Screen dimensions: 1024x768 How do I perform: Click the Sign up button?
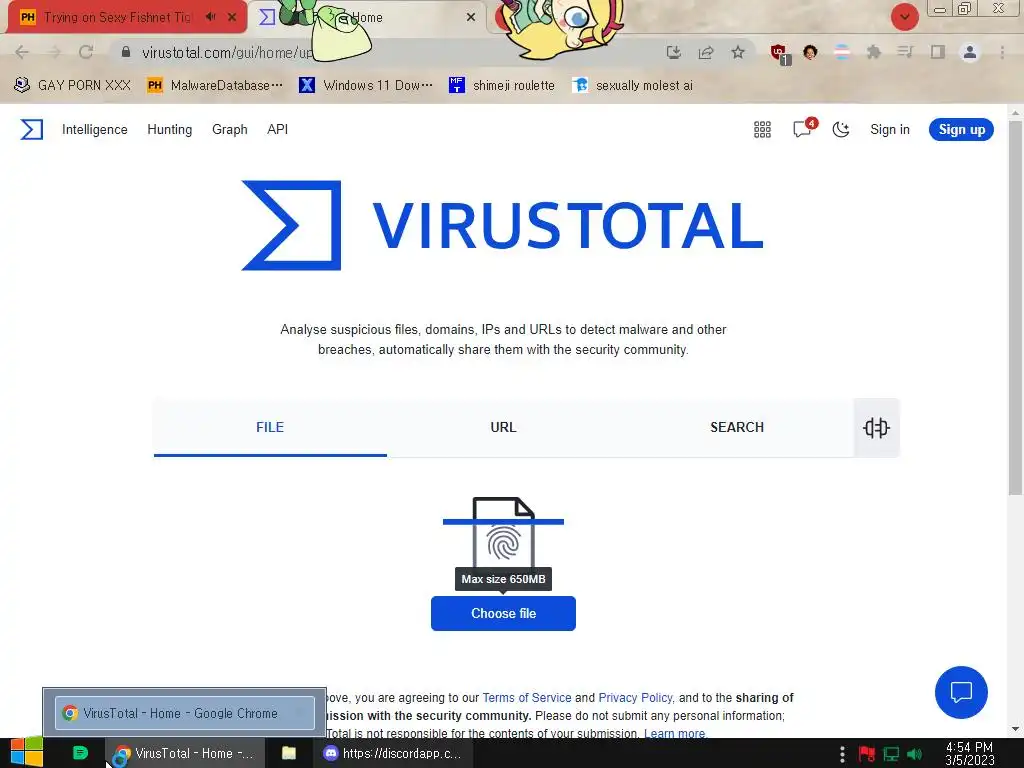(x=961, y=129)
